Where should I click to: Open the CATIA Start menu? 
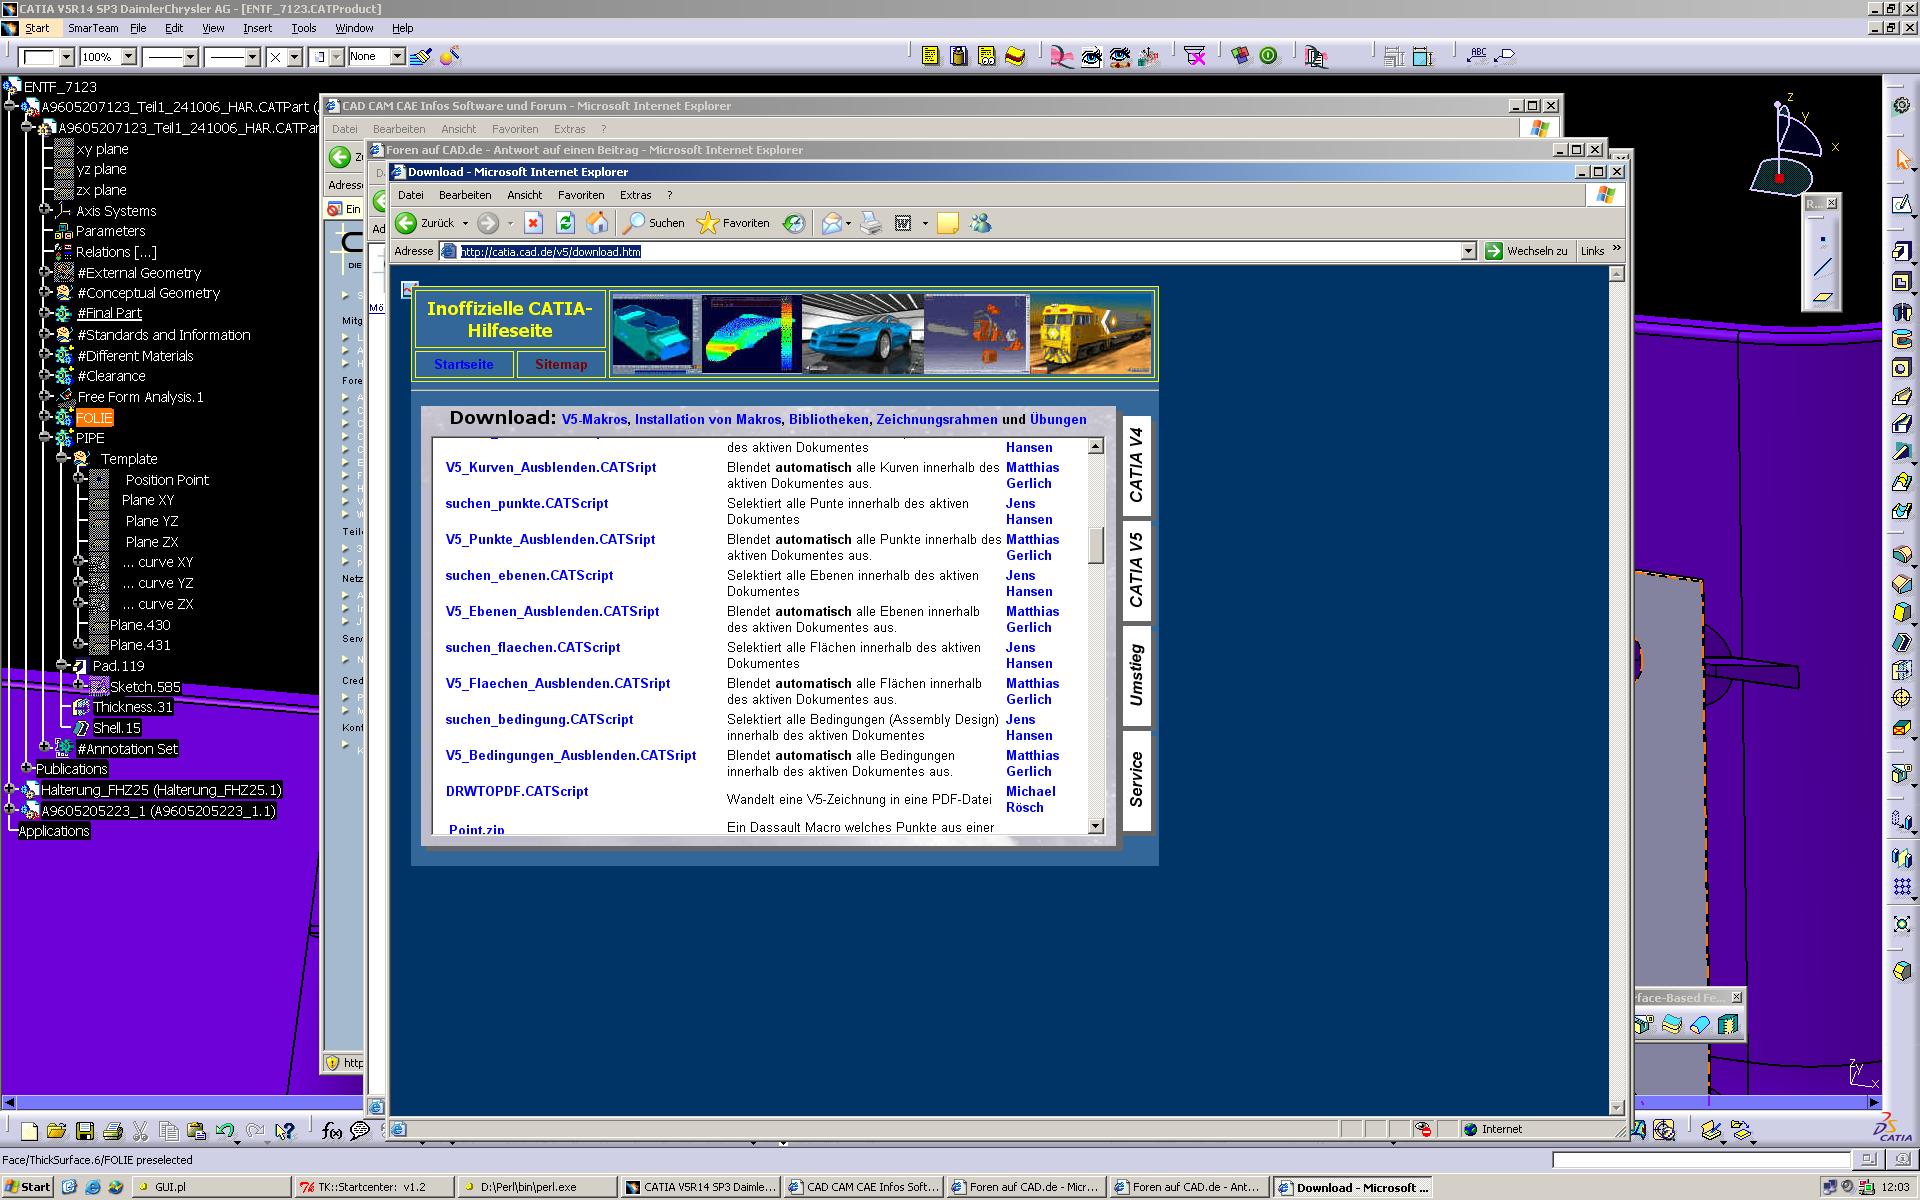37,28
